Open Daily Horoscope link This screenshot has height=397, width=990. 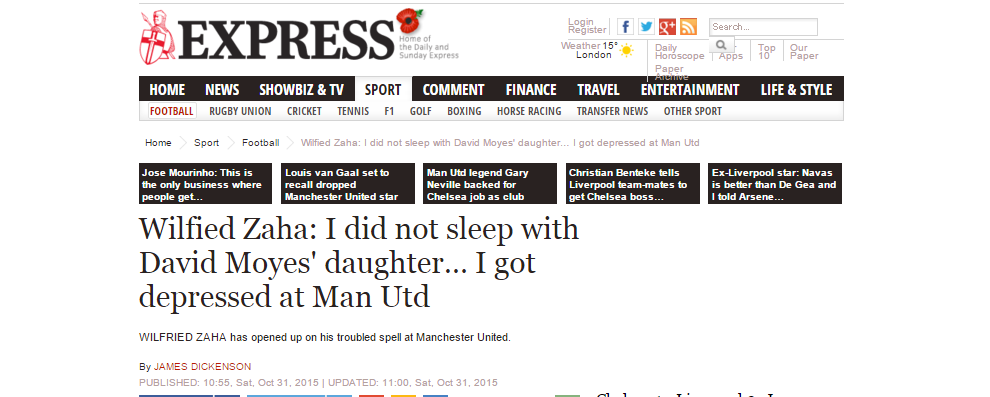(x=679, y=52)
